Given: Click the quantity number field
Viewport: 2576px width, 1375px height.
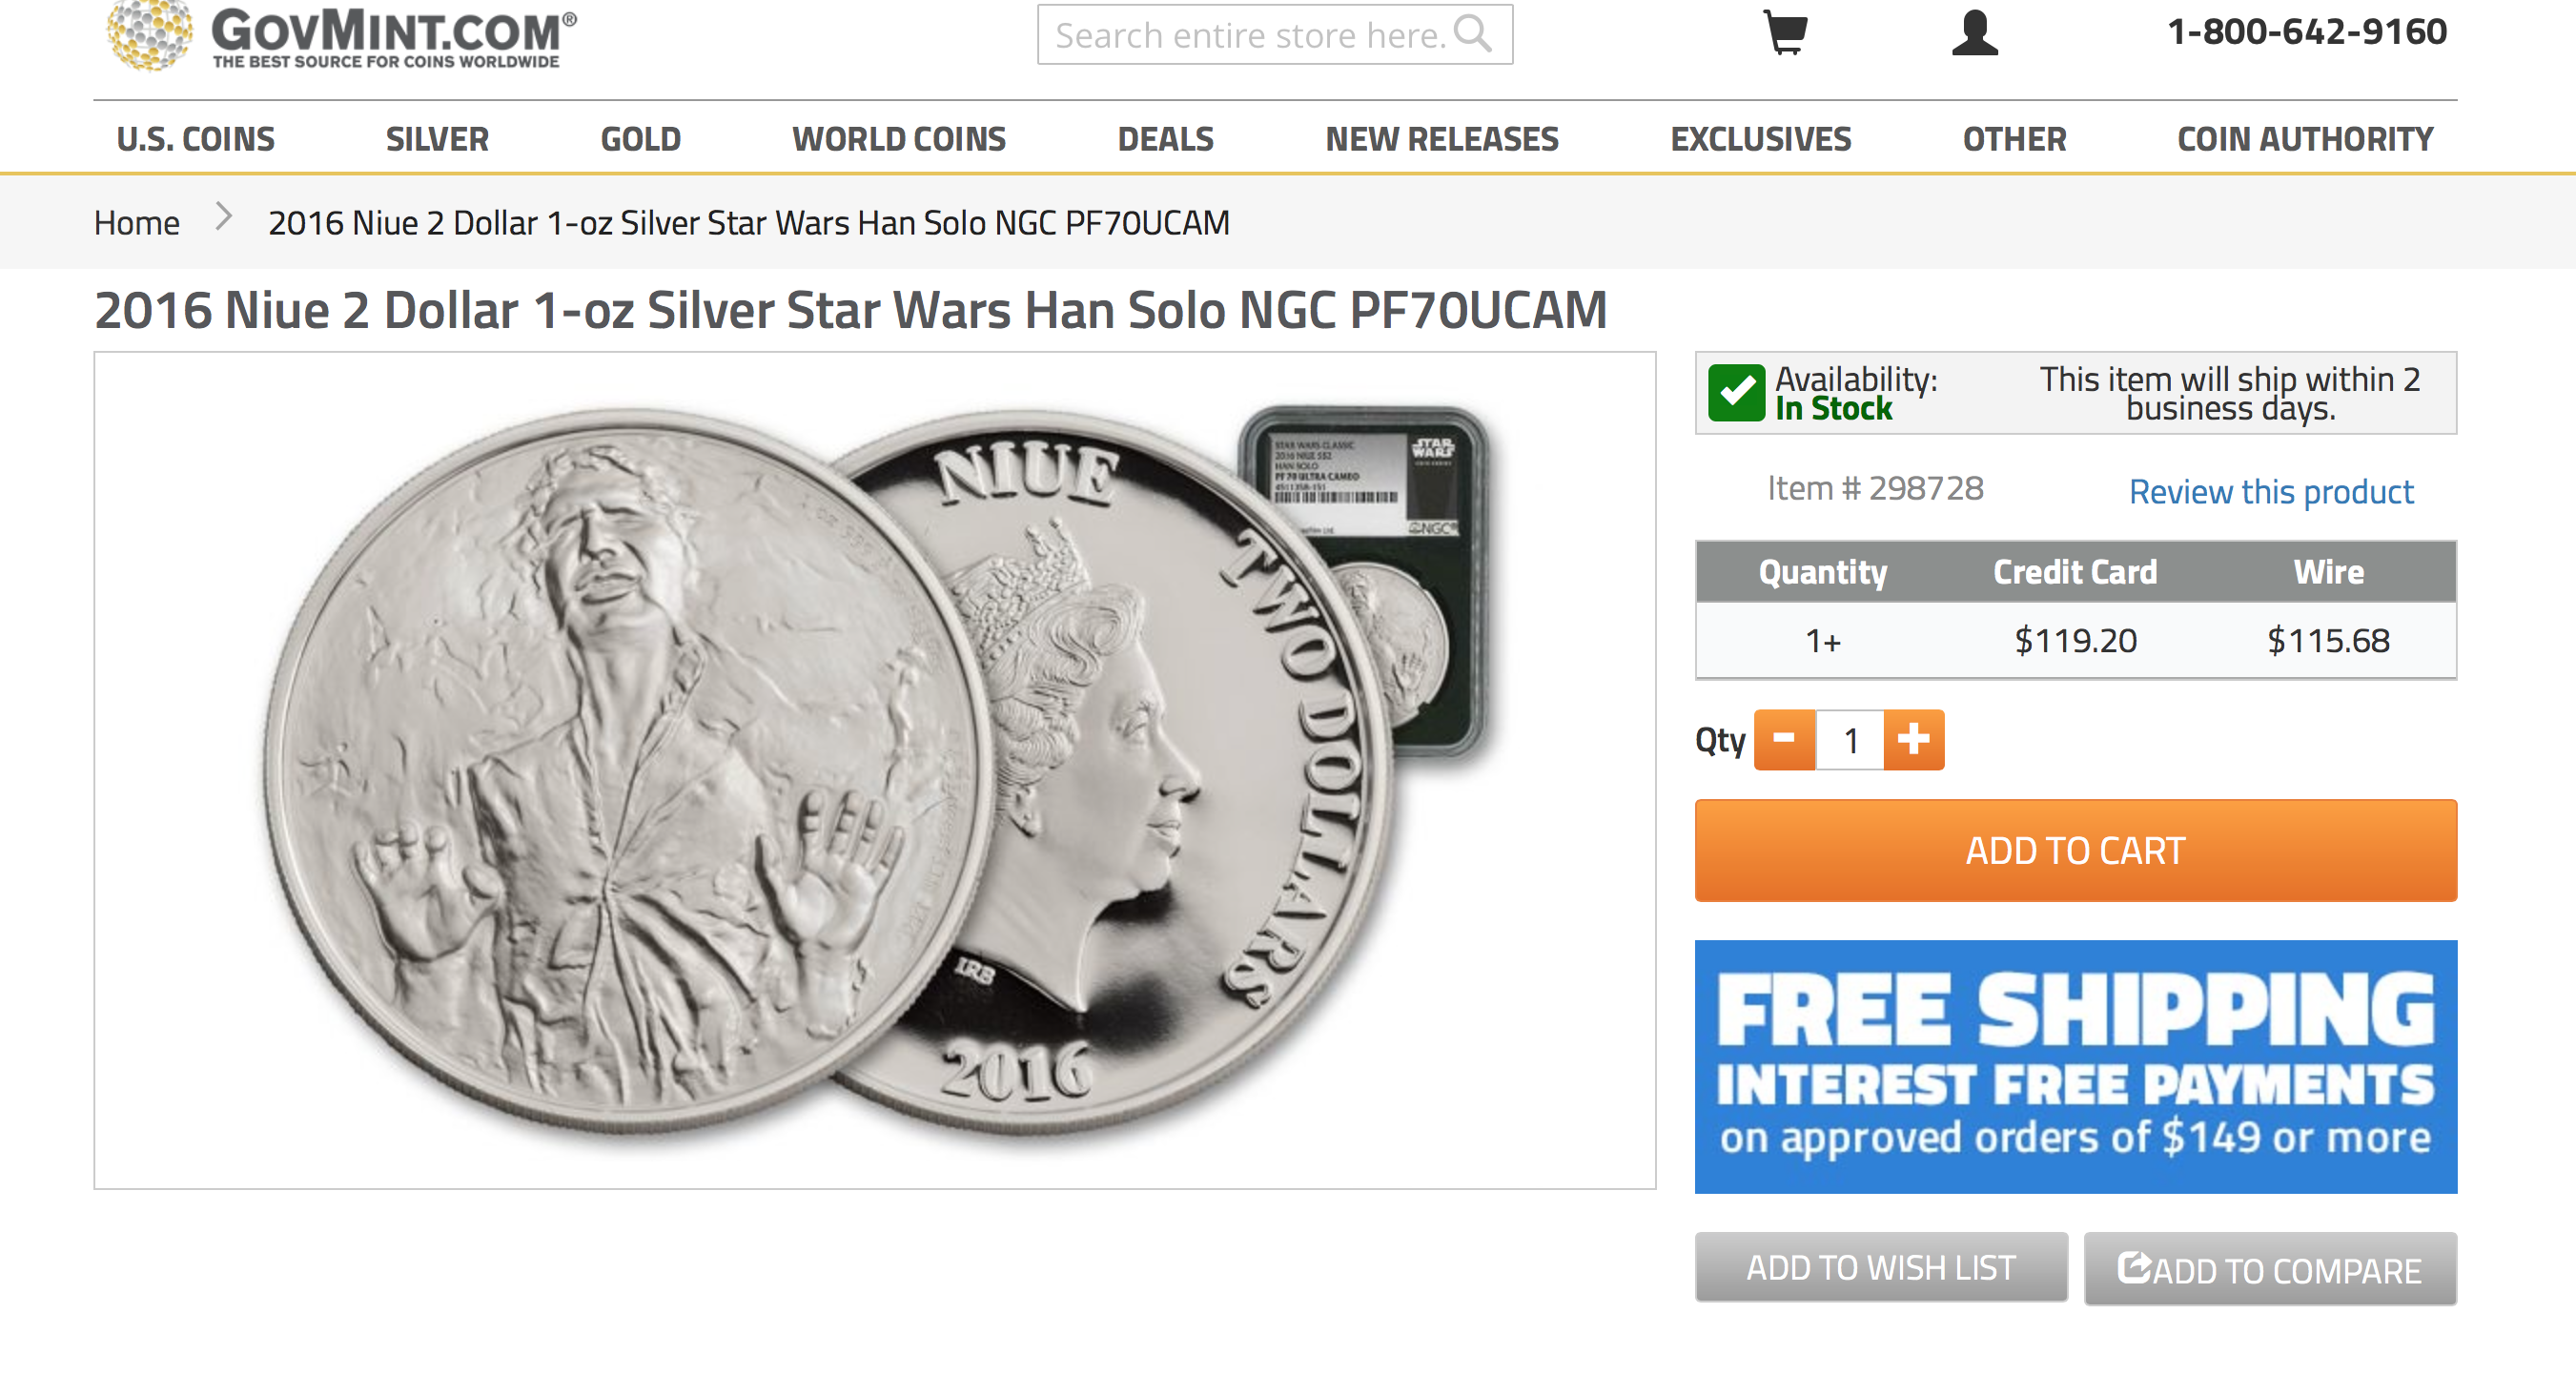Looking at the screenshot, I should click(1850, 740).
